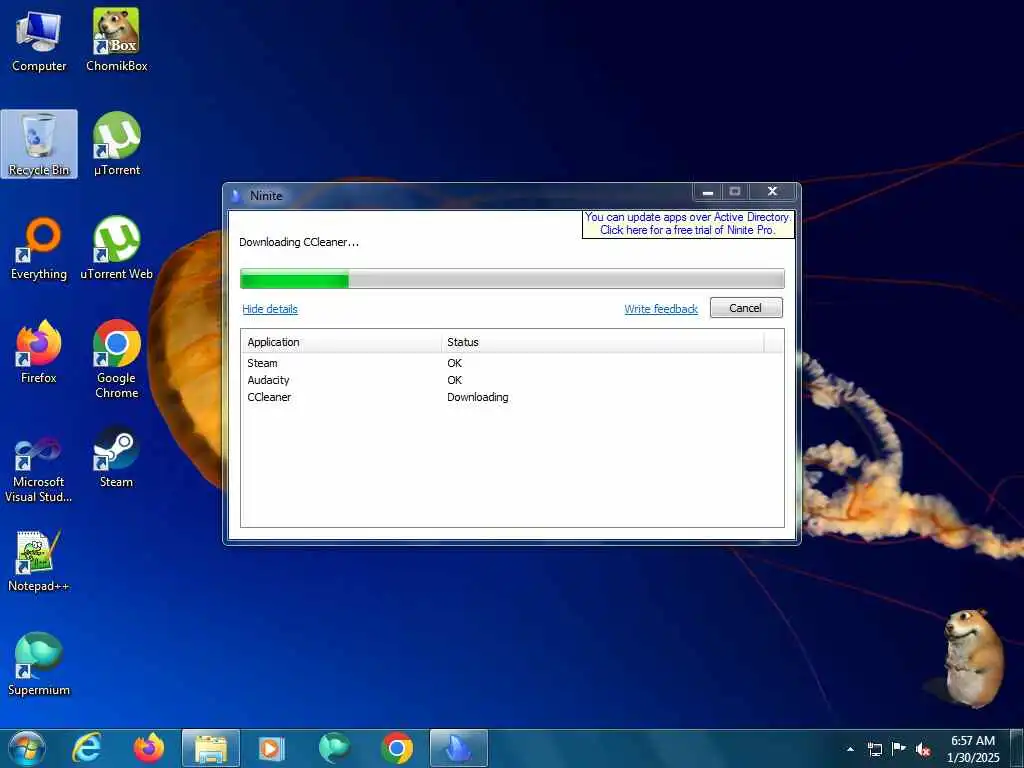Click the OK status beside Steam

click(x=455, y=363)
